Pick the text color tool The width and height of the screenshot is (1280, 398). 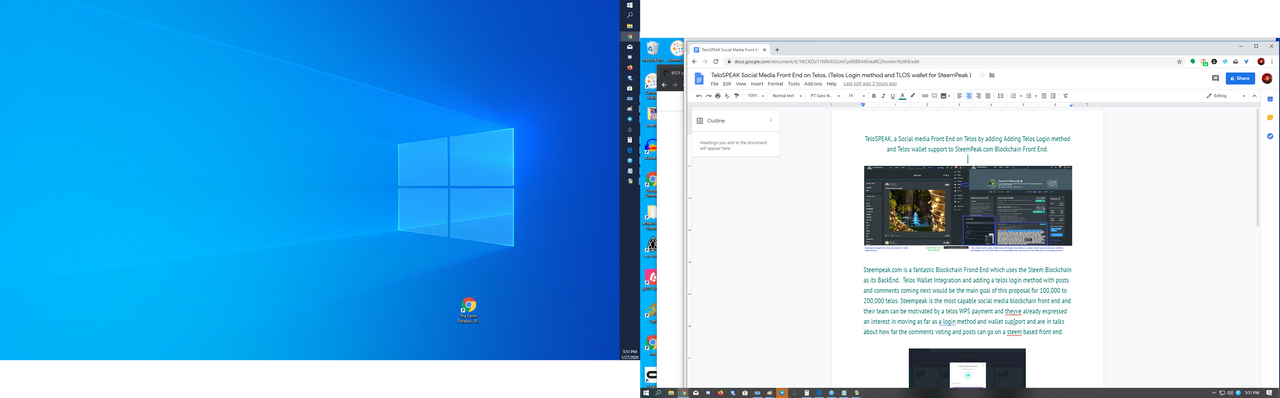coord(903,95)
